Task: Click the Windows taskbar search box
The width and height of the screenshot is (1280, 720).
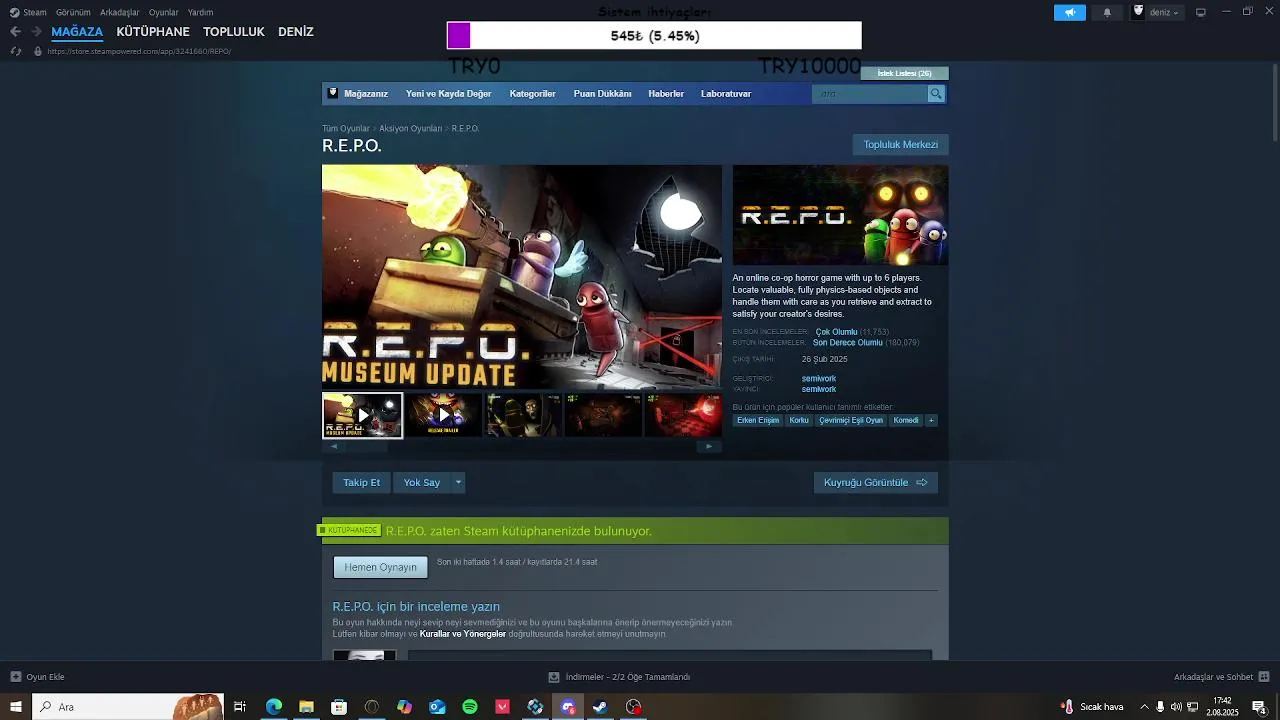Action: click(x=128, y=707)
